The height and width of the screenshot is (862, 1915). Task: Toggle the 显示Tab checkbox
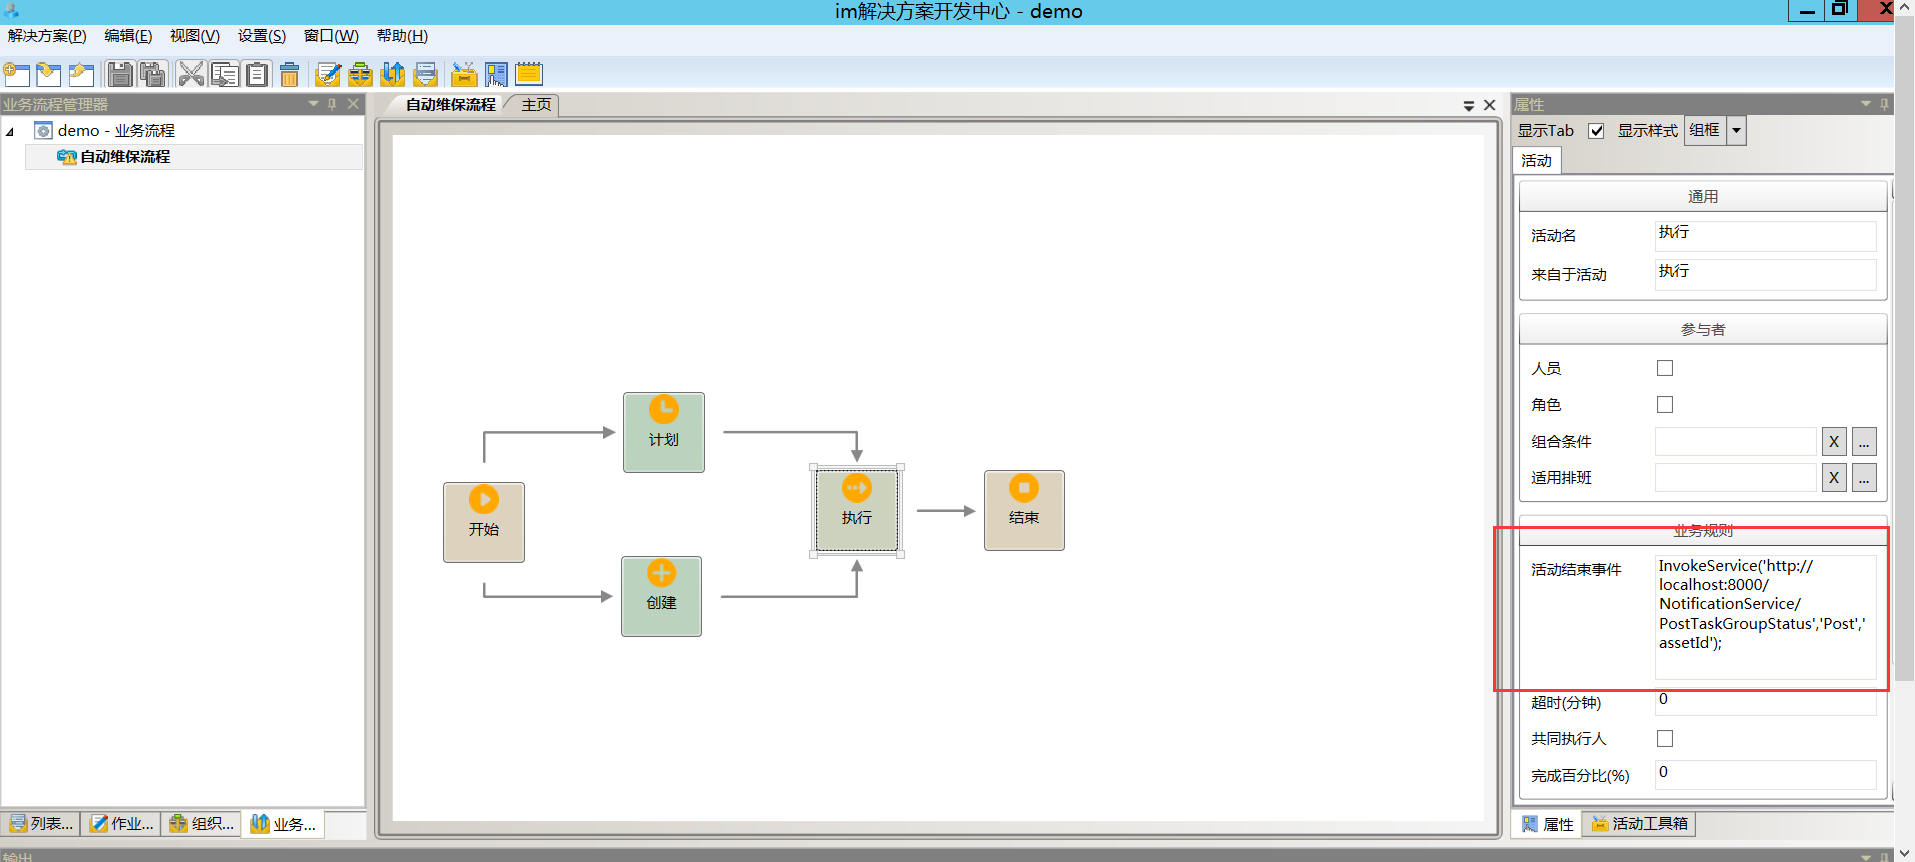click(1596, 131)
